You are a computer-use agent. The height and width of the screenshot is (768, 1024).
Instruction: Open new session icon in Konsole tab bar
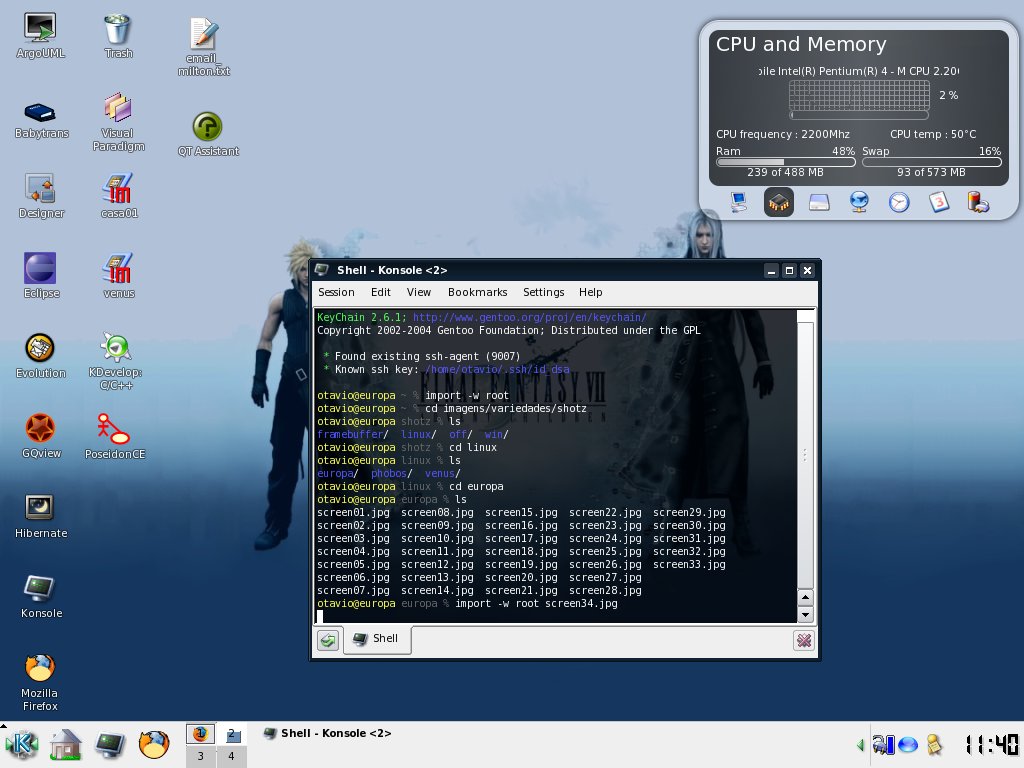coord(328,641)
